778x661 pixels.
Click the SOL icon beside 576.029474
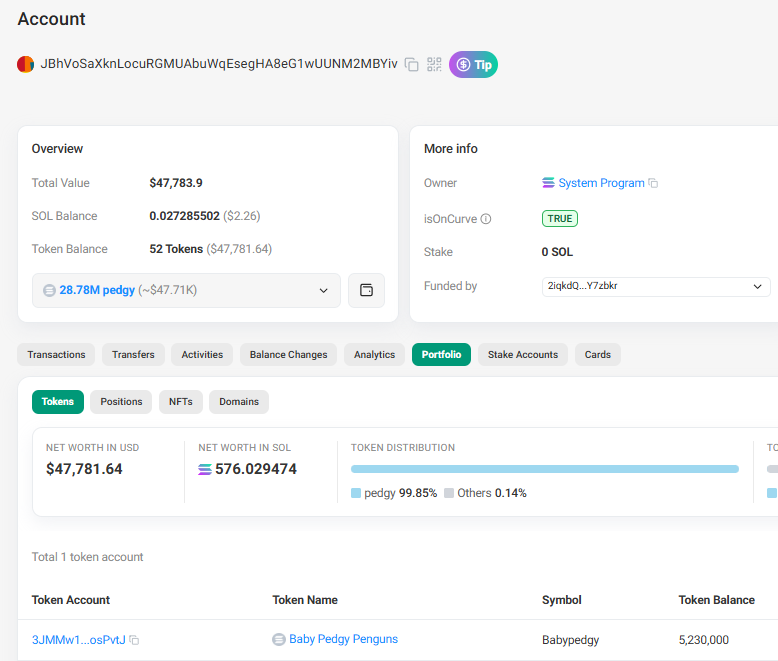pyautogui.click(x=205, y=469)
